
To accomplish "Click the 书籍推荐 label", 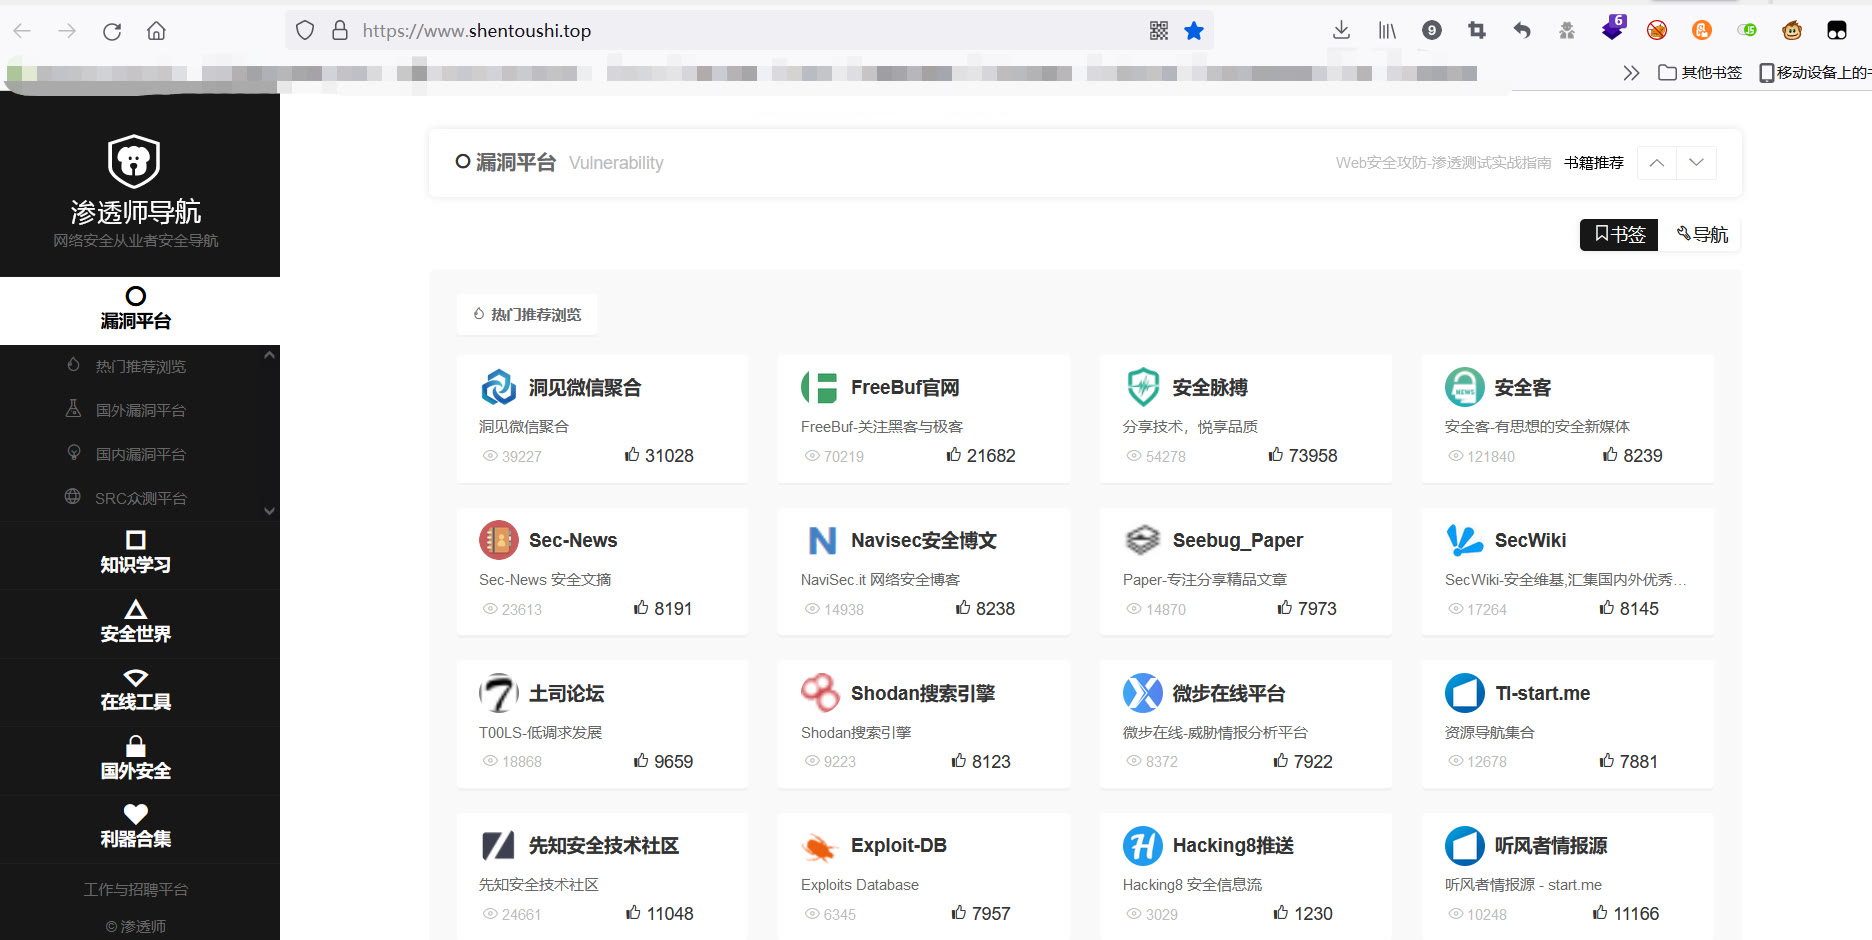I will pos(1594,163).
